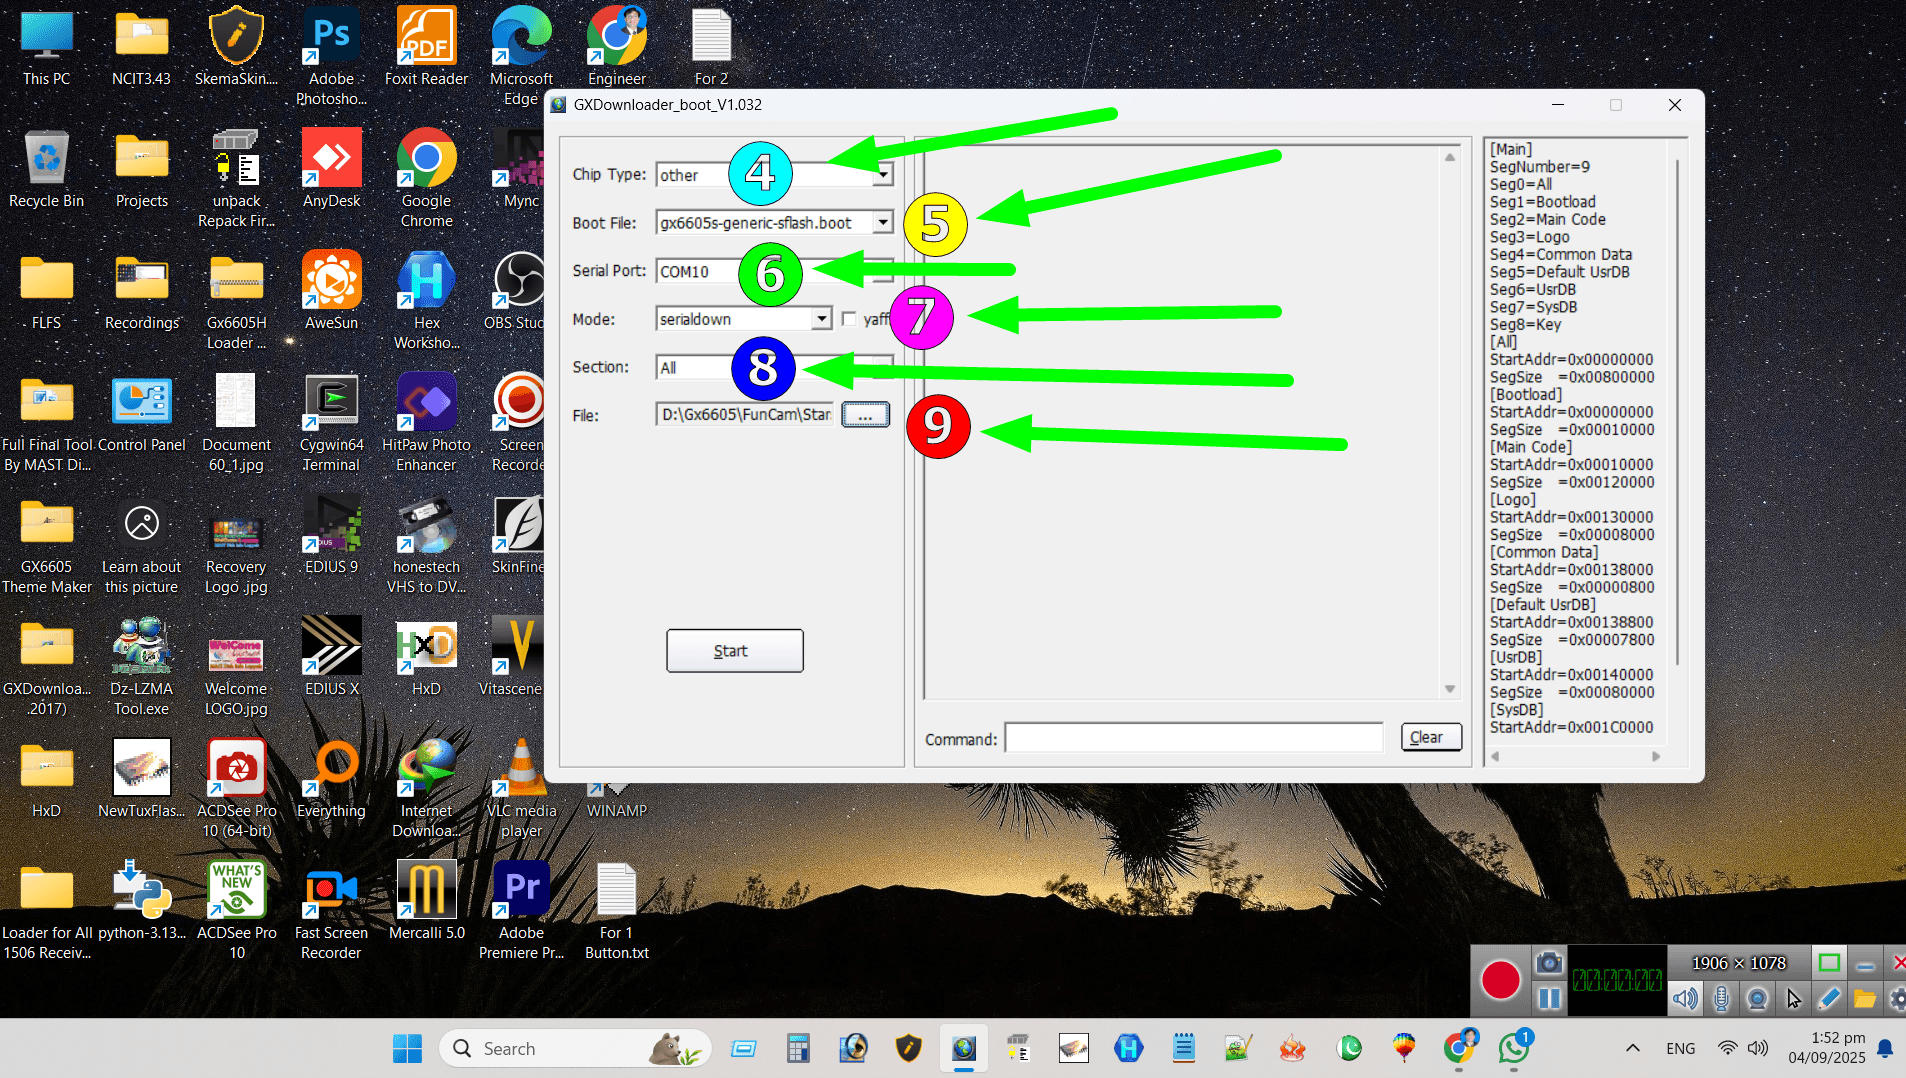Launch Dz-LZMA Tool.exe from the desktop

[142, 645]
